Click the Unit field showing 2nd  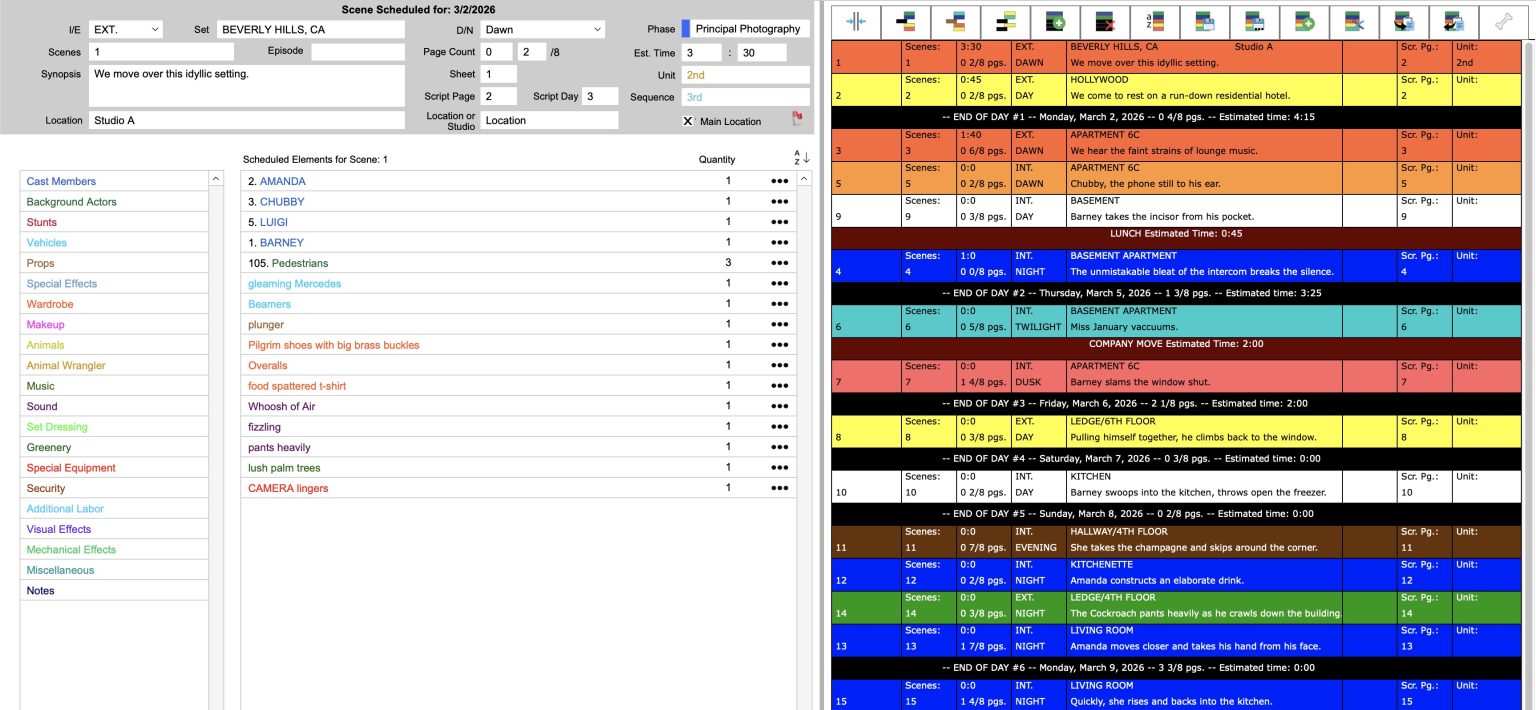(x=746, y=75)
